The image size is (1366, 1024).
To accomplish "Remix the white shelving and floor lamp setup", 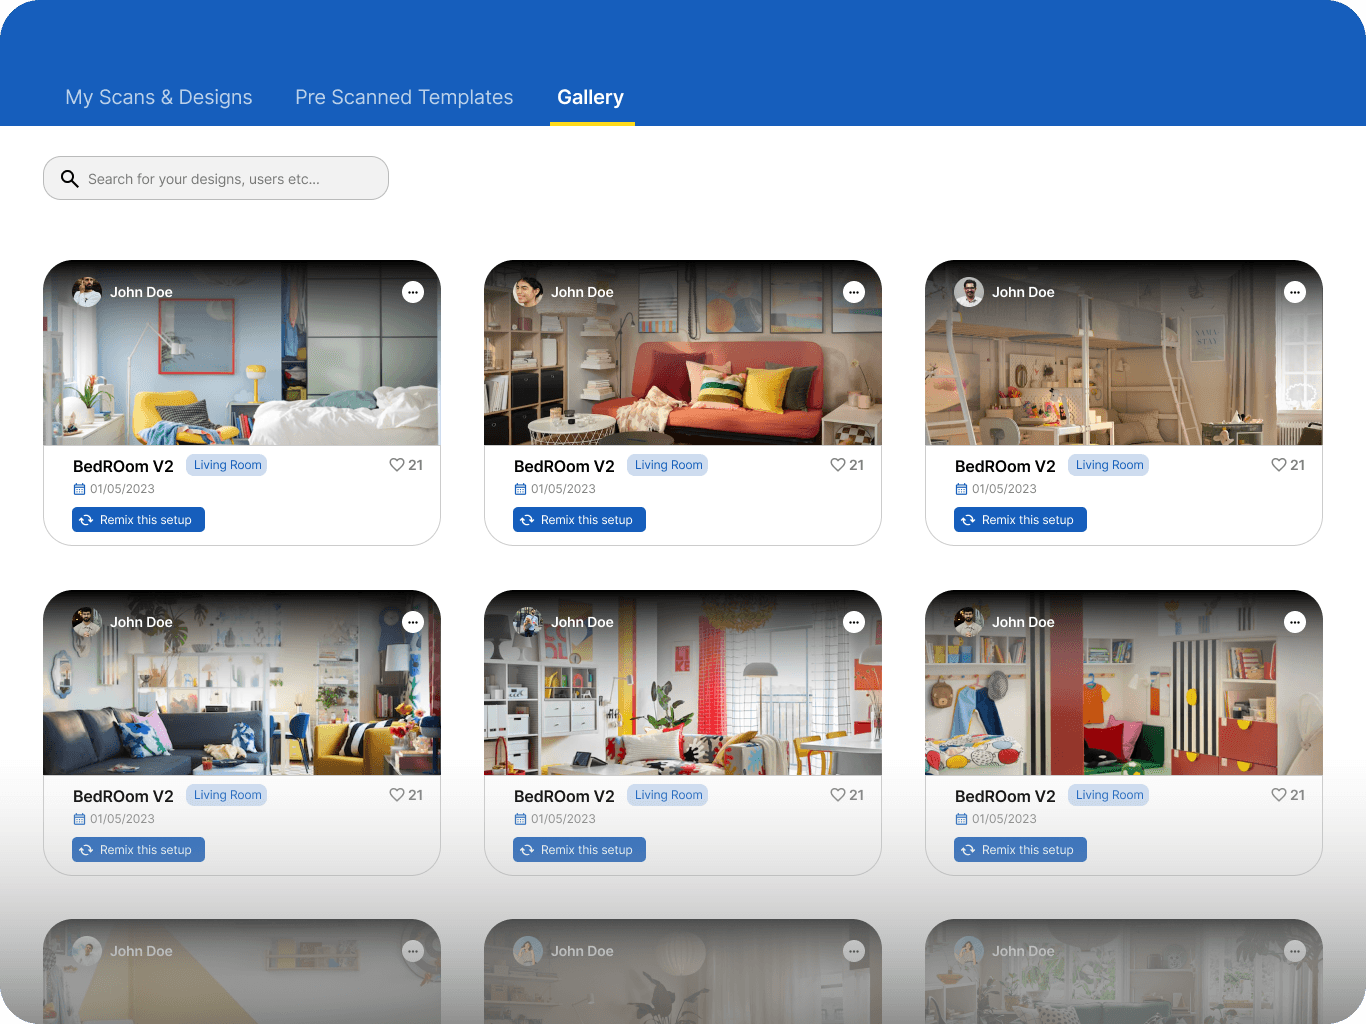I will tap(579, 850).
